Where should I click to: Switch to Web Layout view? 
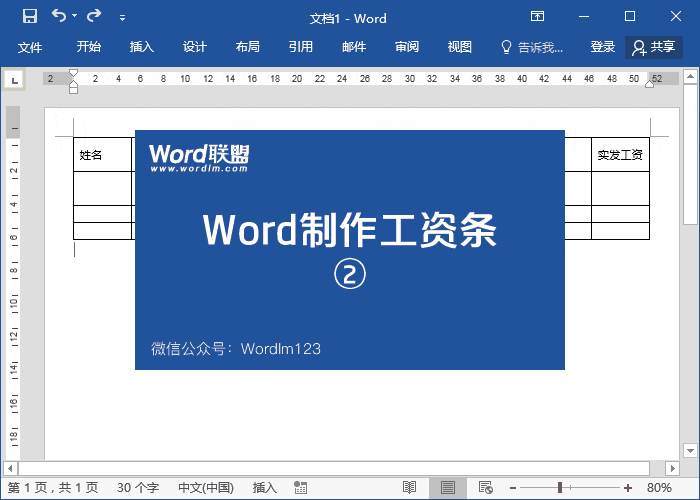click(x=485, y=488)
